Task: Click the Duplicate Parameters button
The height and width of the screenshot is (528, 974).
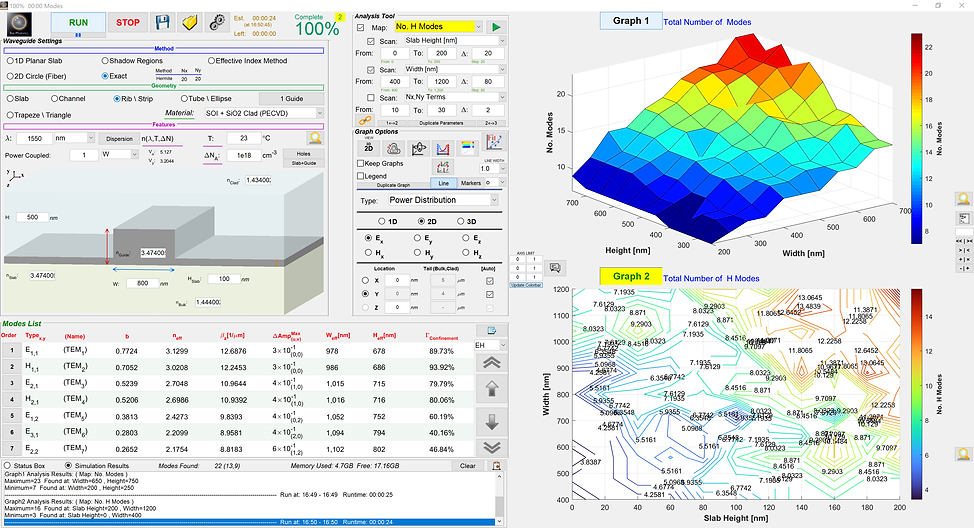Action: 441,123
